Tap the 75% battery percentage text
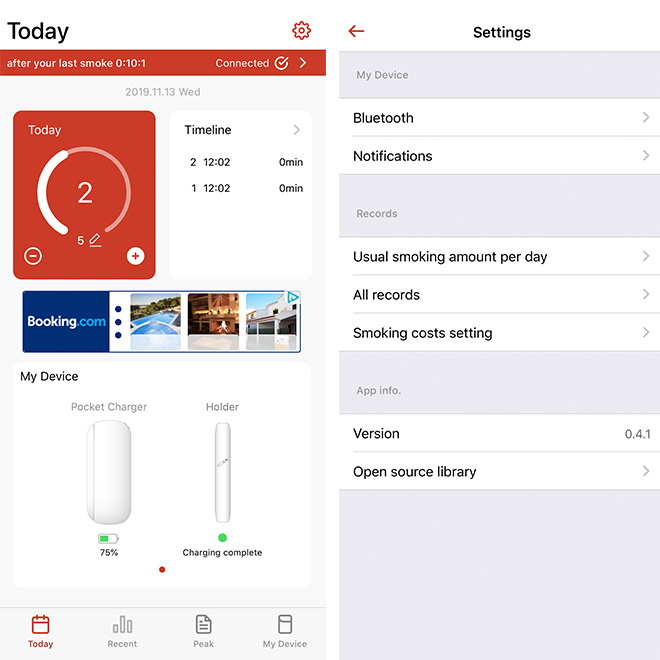This screenshot has width=660, height=660. (x=109, y=552)
